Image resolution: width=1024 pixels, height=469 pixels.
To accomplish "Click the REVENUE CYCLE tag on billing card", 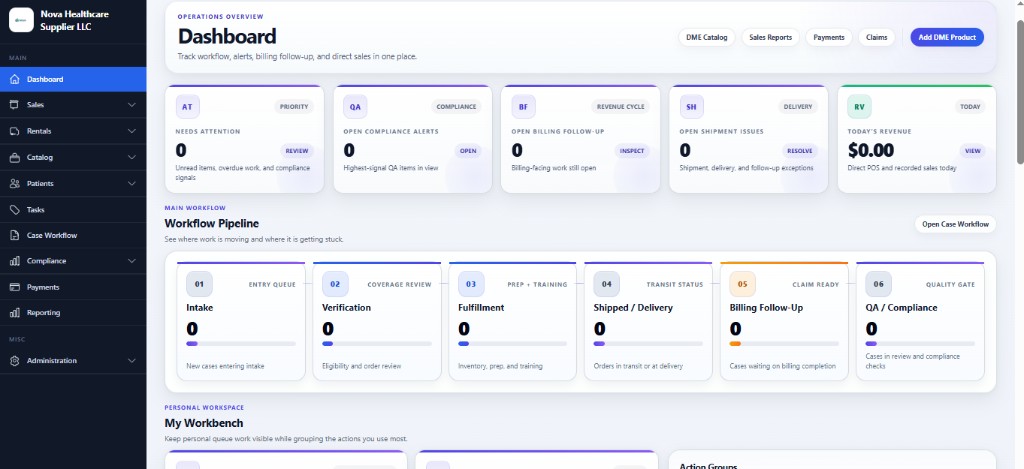I will coord(620,106).
